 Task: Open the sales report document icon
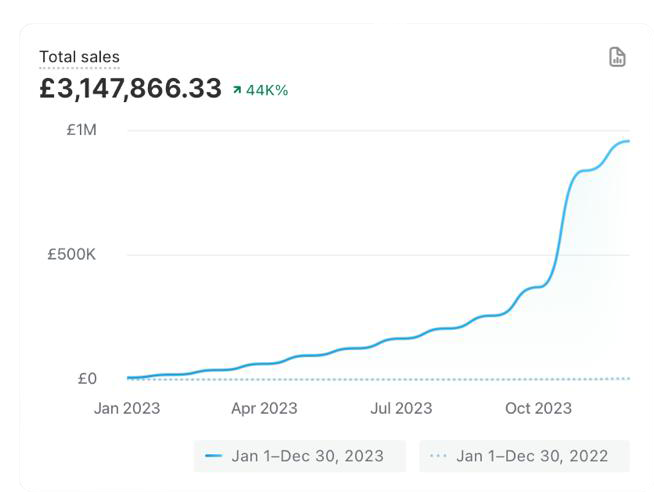[x=617, y=57]
